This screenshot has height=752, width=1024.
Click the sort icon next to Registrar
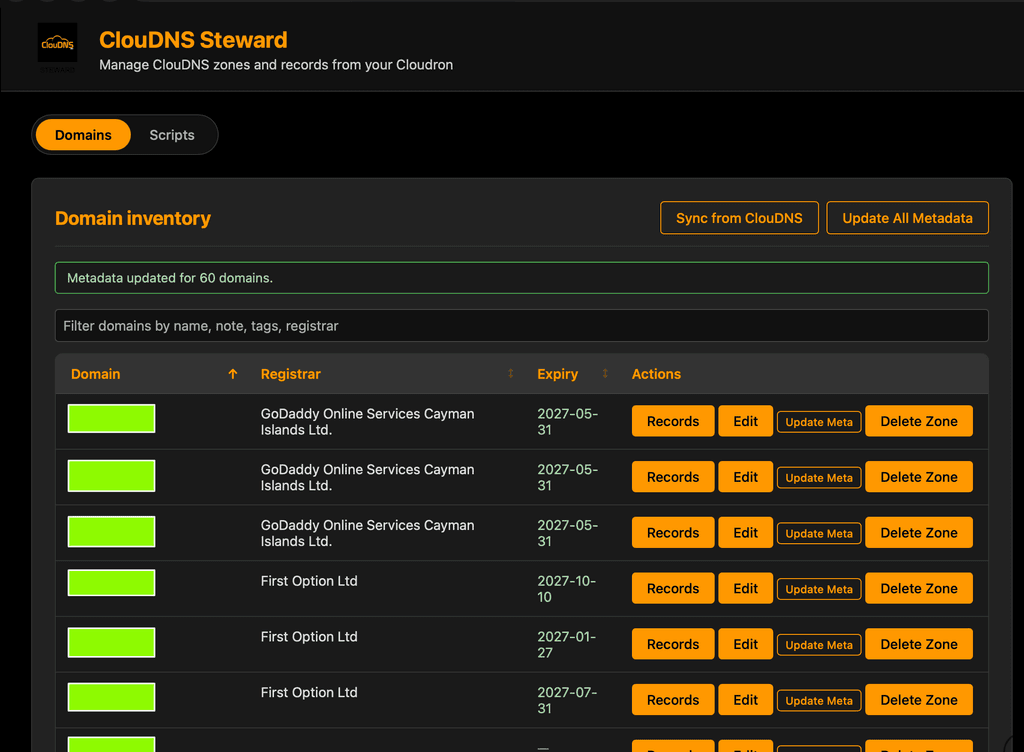pyautogui.click(x=509, y=373)
